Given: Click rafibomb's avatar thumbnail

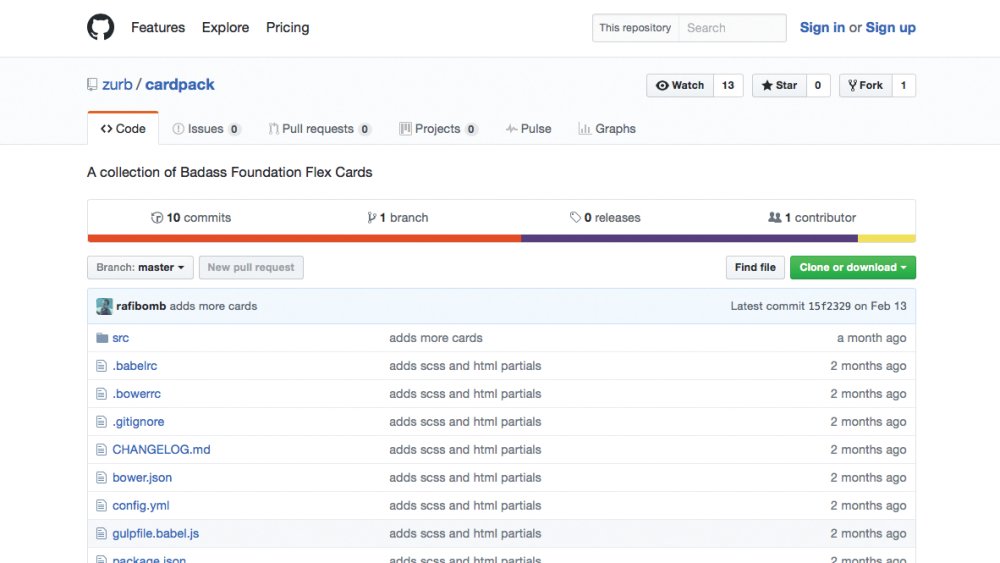Looking at the screenshot, I should 105,306.
